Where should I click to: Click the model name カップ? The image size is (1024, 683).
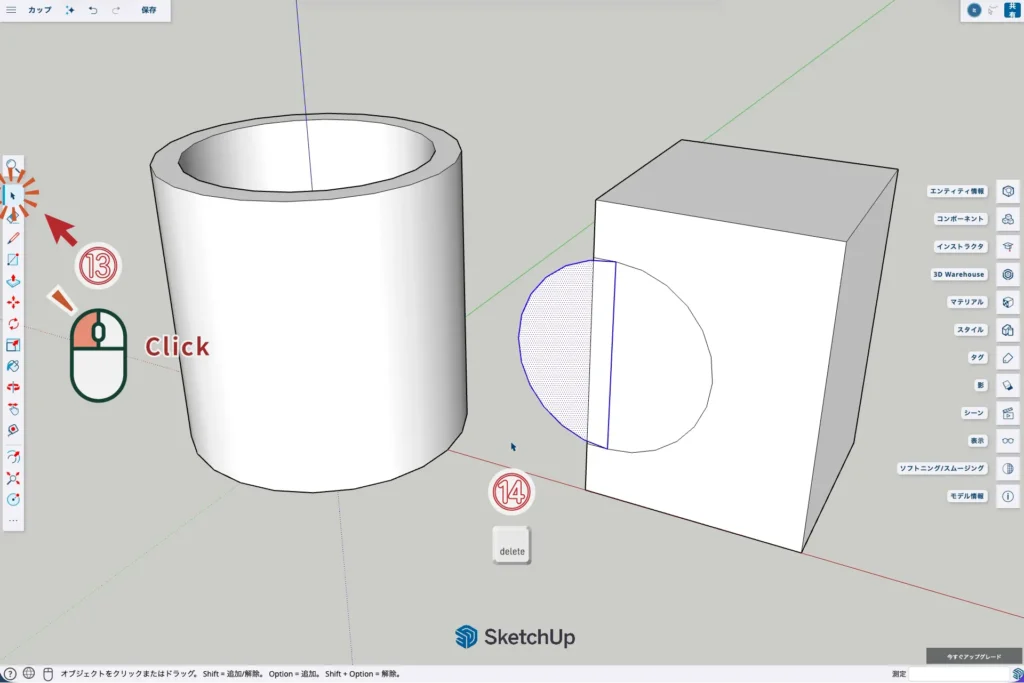(x=39, y=10)
